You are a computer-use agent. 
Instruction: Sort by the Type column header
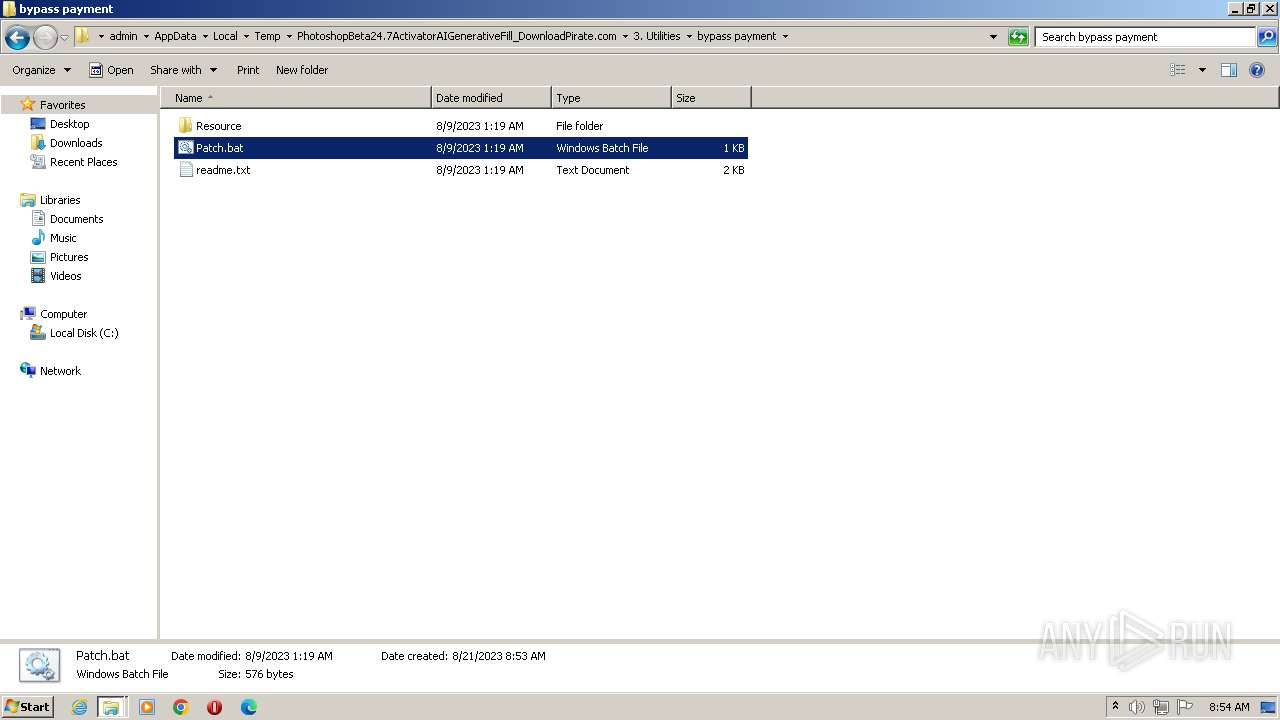611,98
